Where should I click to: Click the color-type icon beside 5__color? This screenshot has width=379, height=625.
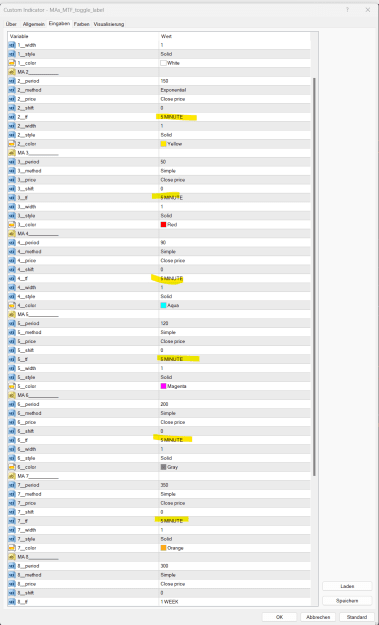point(12,386)
